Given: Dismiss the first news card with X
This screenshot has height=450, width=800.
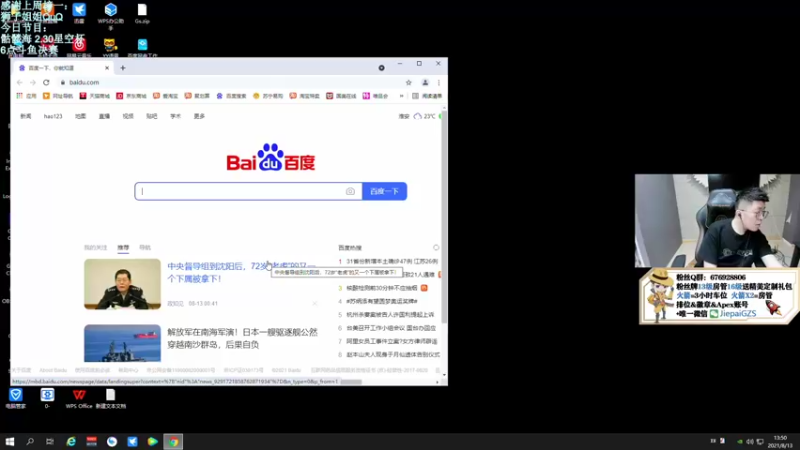Looking at the screenshot, I should click(315, 303).
